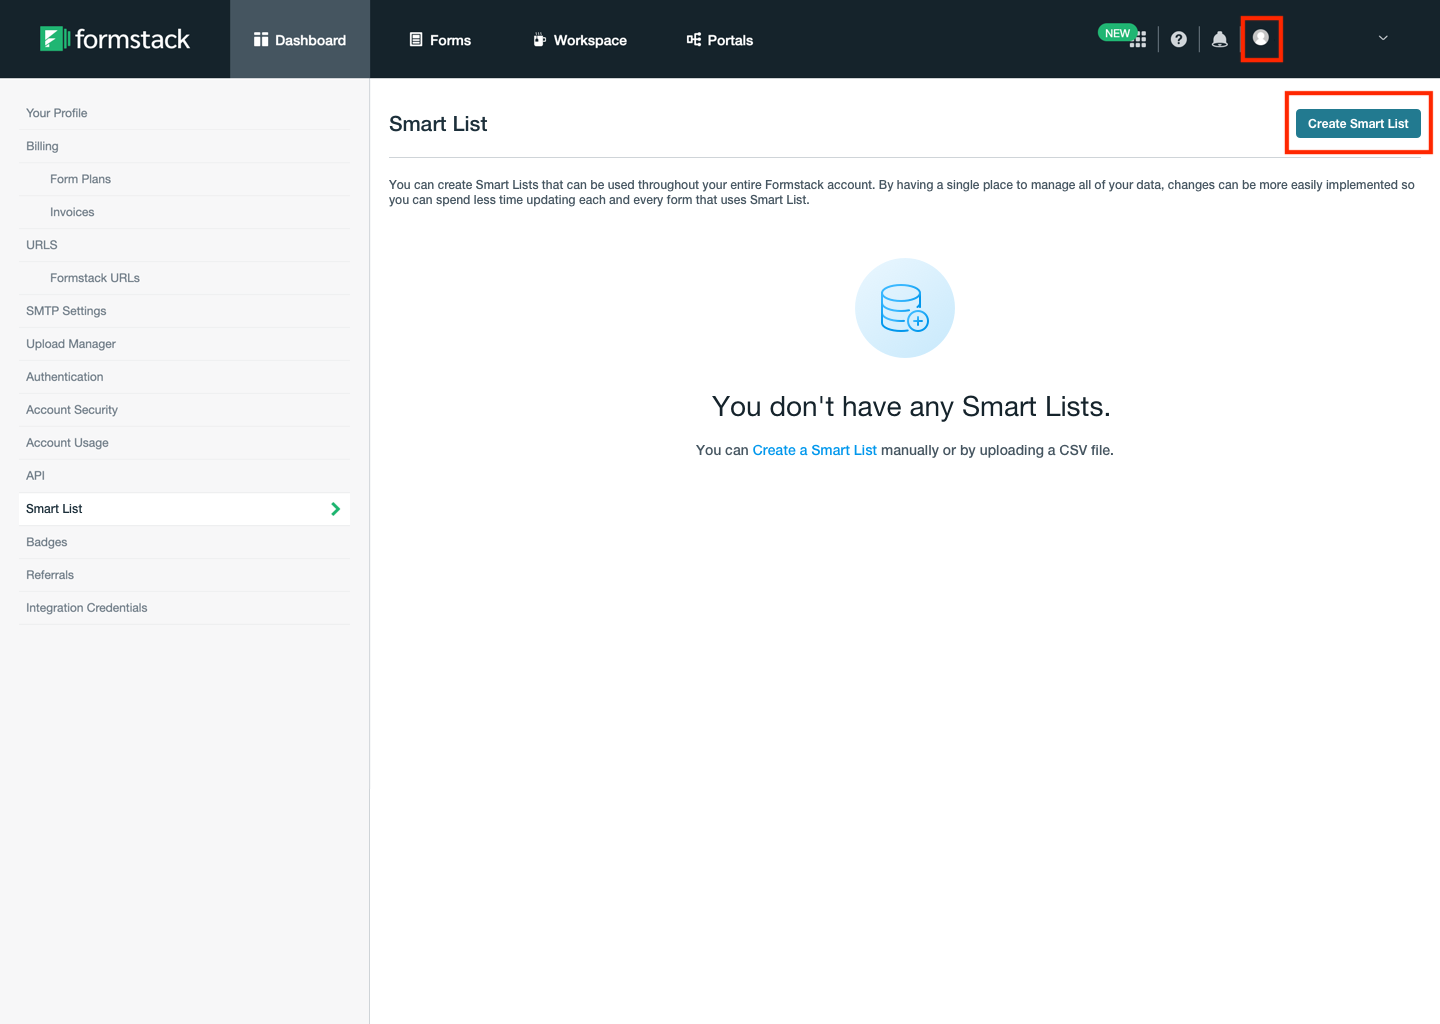Expand the dropdown arrow at top right
This screenshot has width=1440, height=1024.
(1382, 38)
